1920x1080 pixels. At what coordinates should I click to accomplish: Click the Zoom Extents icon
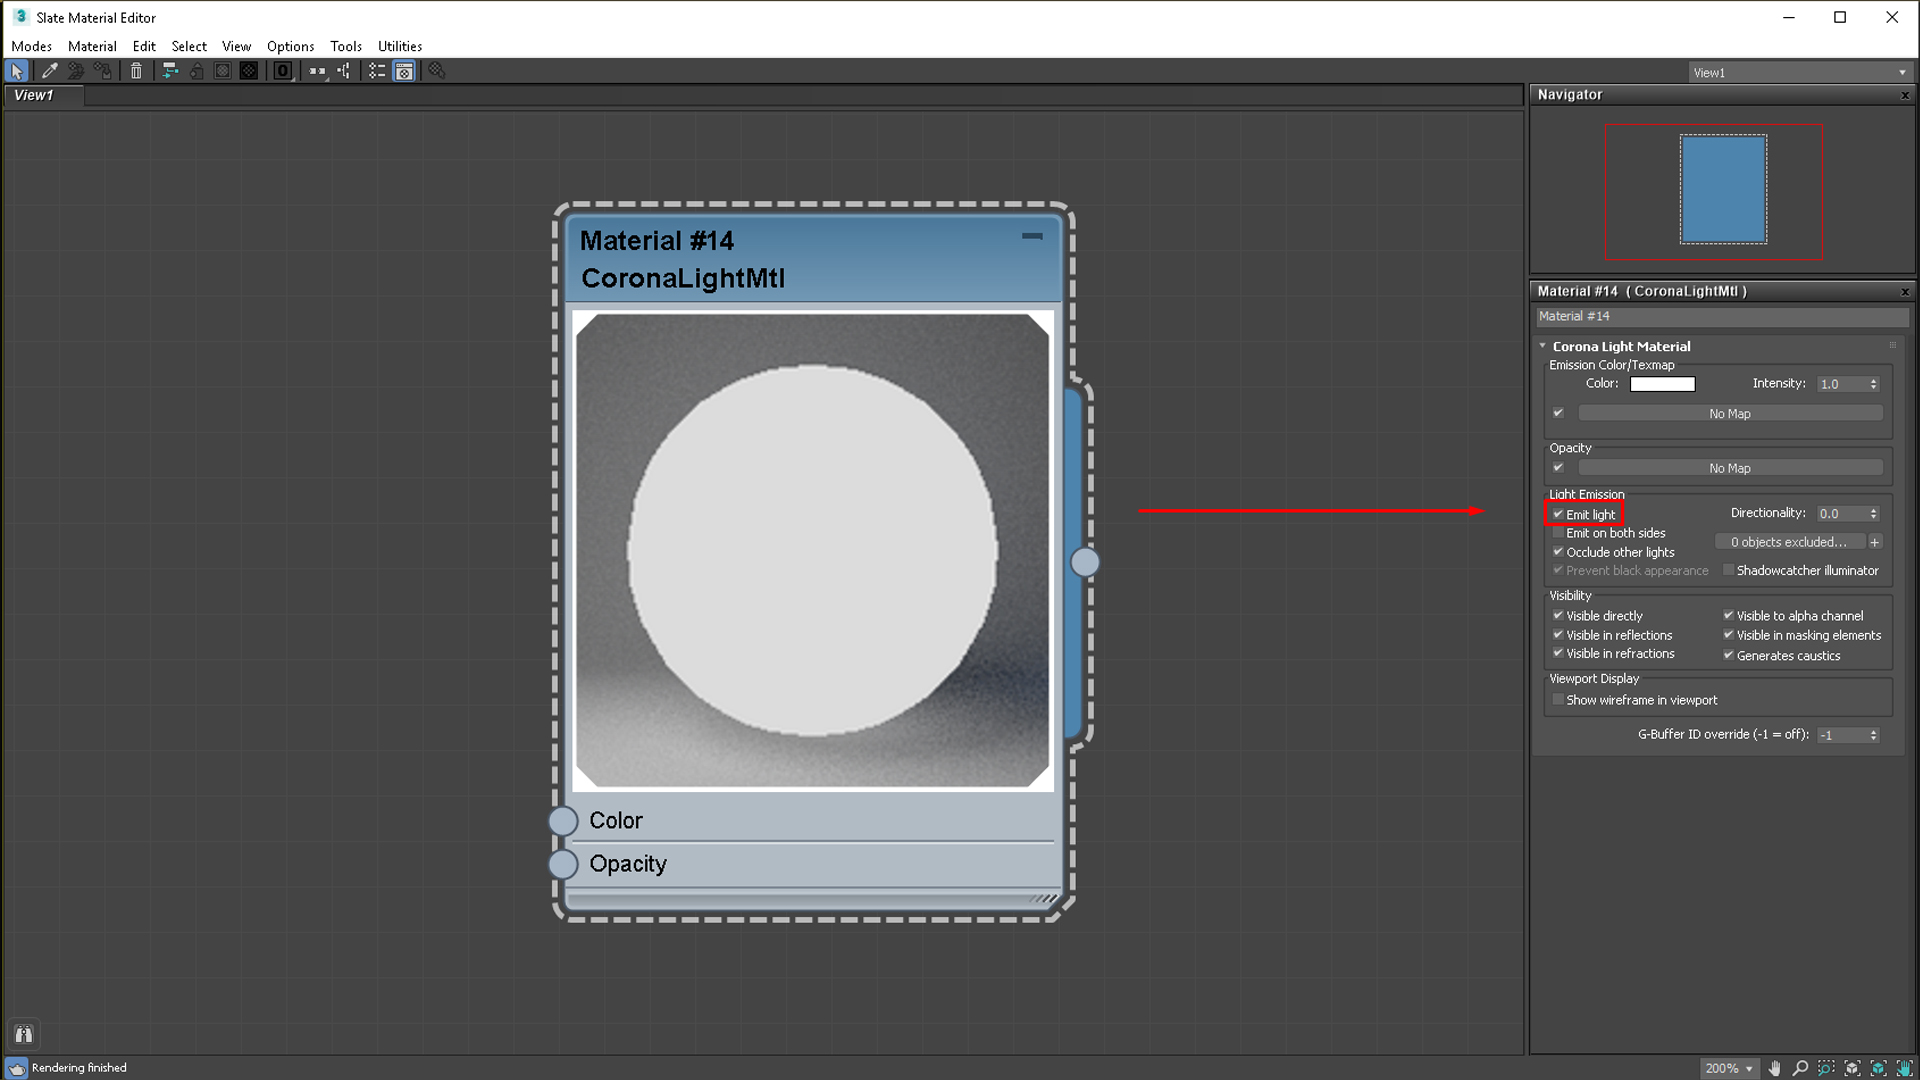[1852, 1068]
